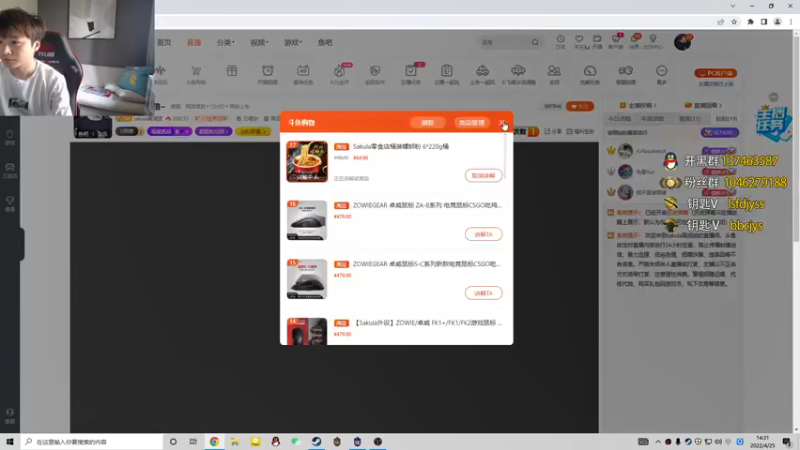
Task: Click 取消讲解 for the Sakula noodle product
Action: (483, 176)
